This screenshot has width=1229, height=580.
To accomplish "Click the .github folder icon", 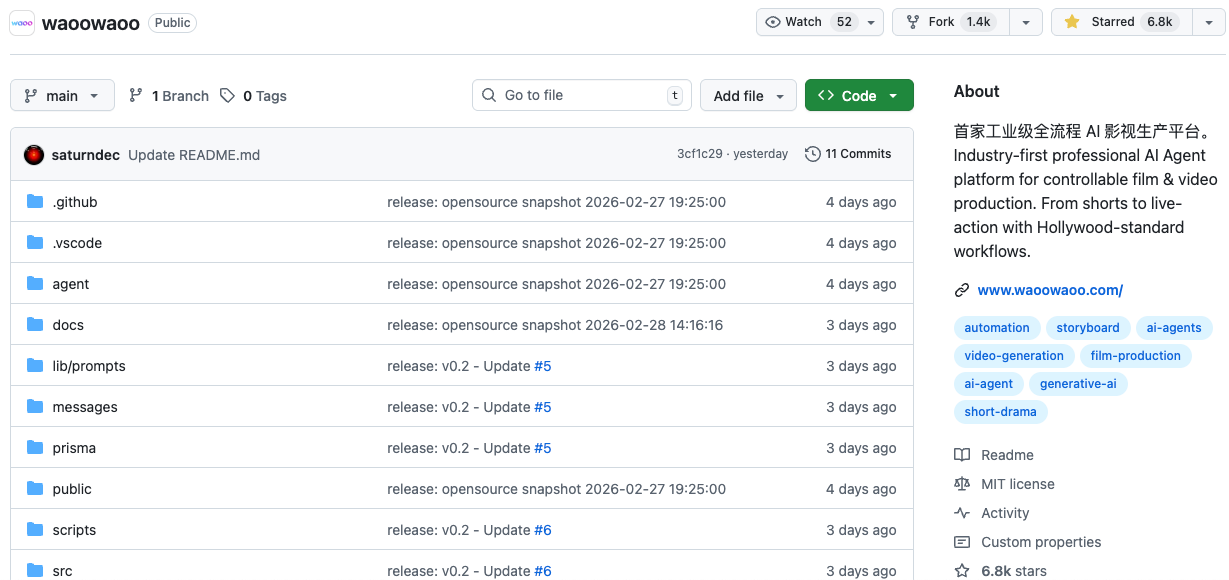I will pos(35,202).
